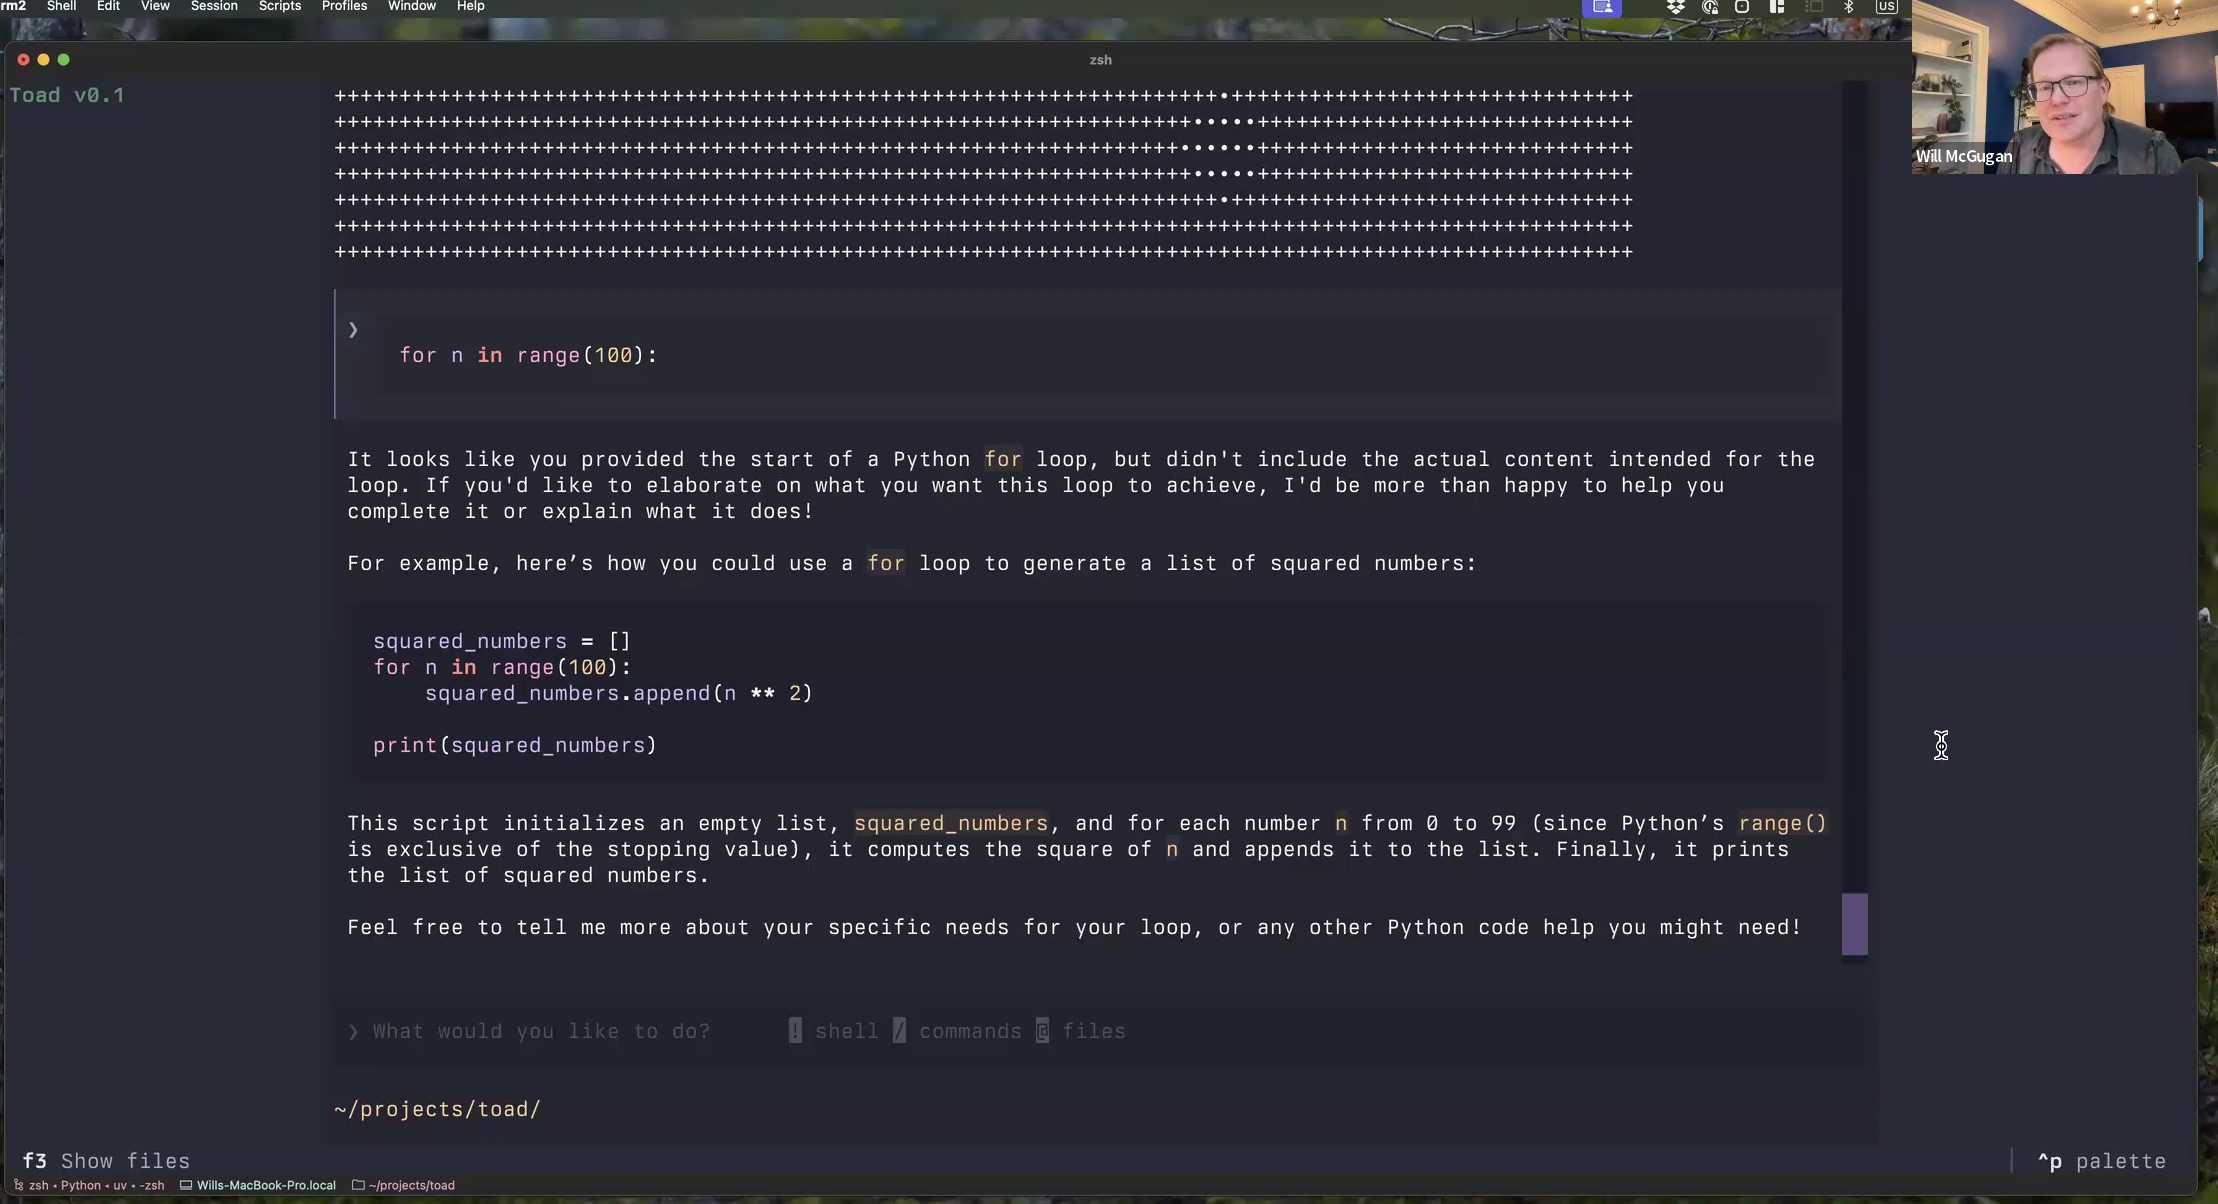Click the laptop hostname icon in status bar
The image size is (2218, 1204).
pos(186,1185)
